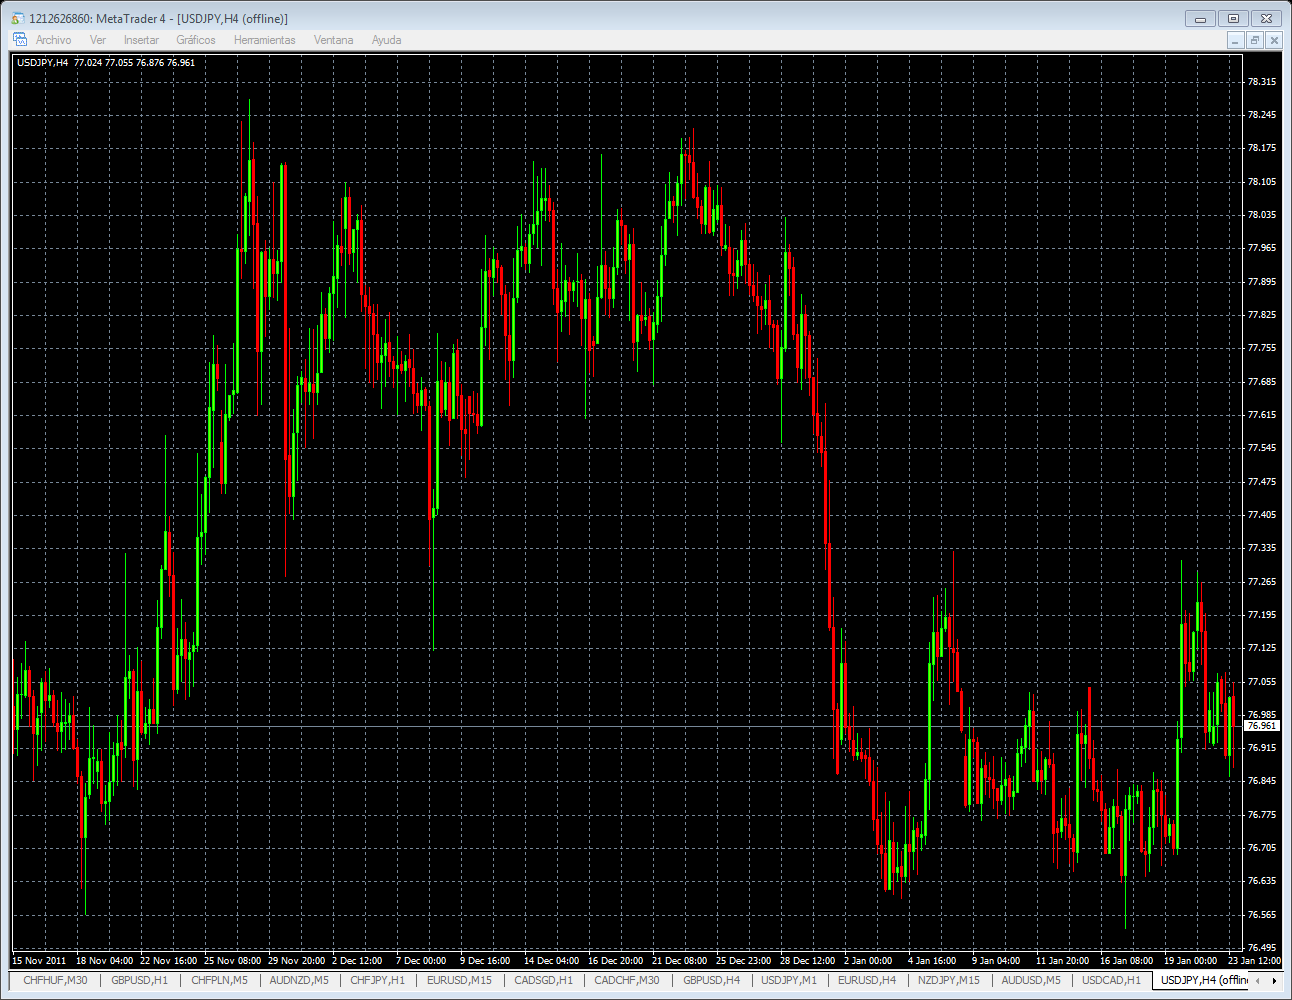Minimize the inner USDJPY chart window
This screenshot has height=1000, width=1292.
click(x=1236, y=40)
